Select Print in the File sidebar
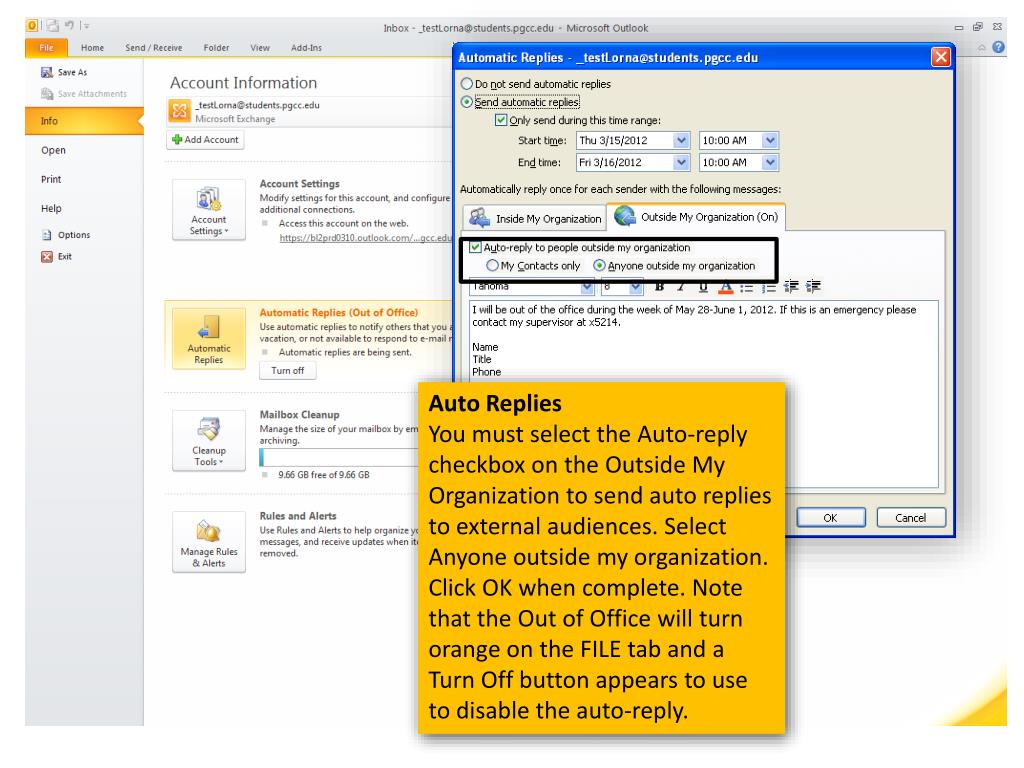Screen dimensions: 1024x768 click(x=51, y=180)
